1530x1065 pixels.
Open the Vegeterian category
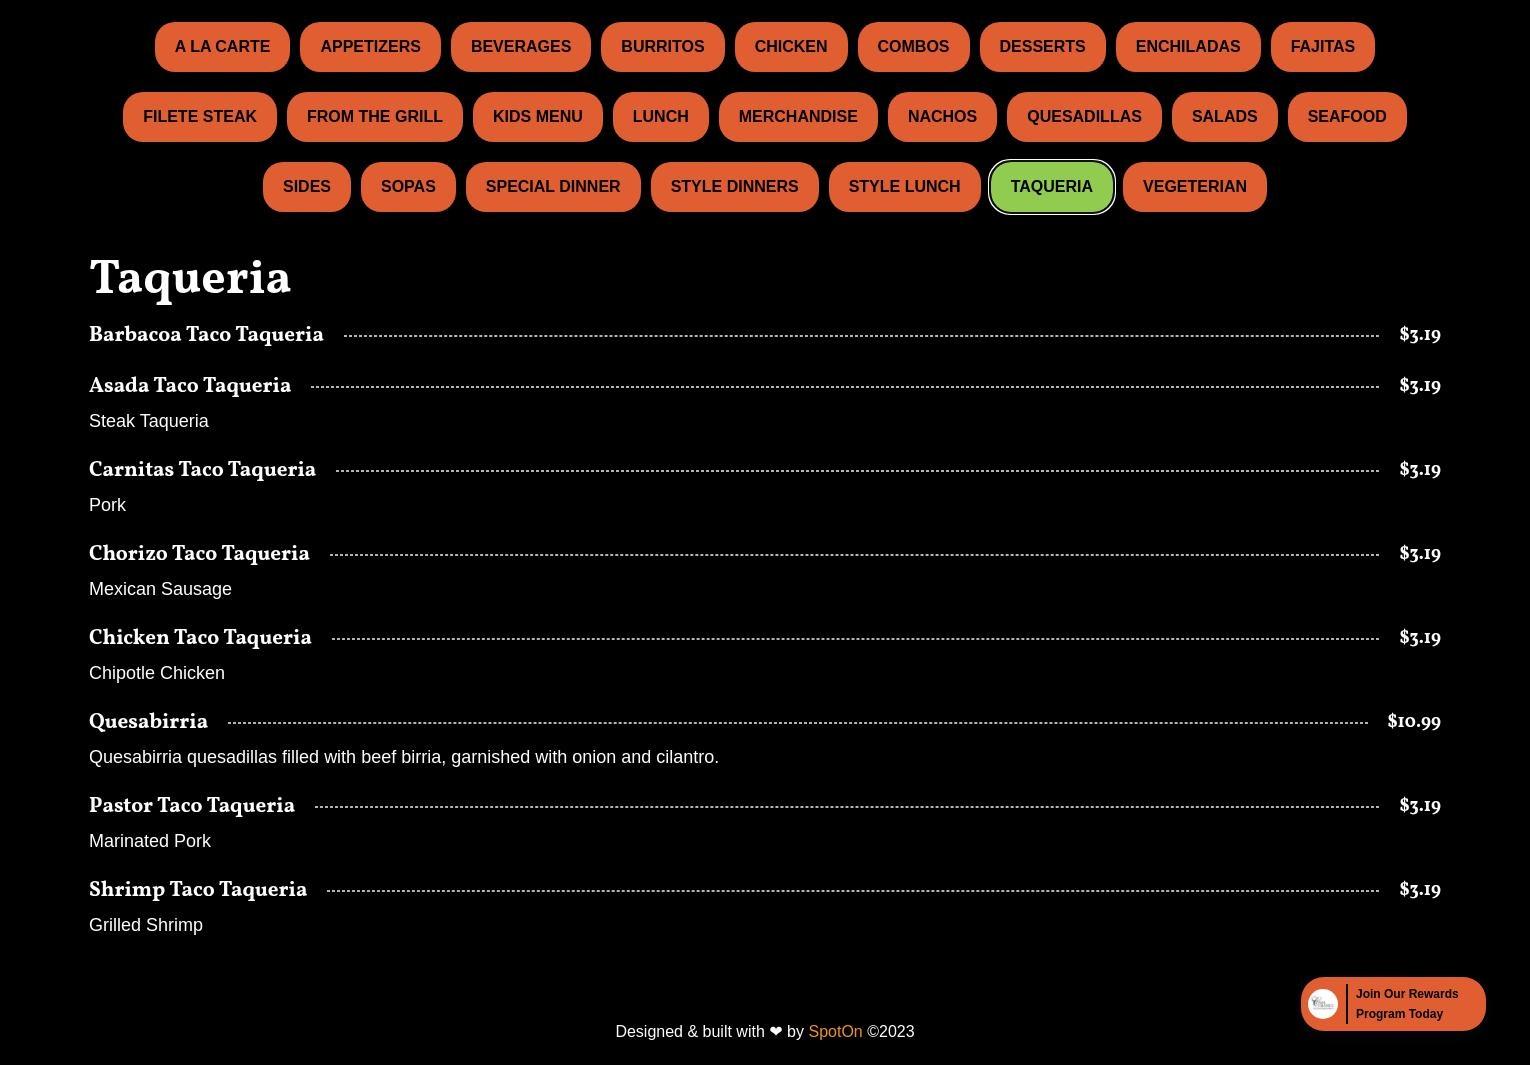pyautogui.click(x=1194, y=187)
